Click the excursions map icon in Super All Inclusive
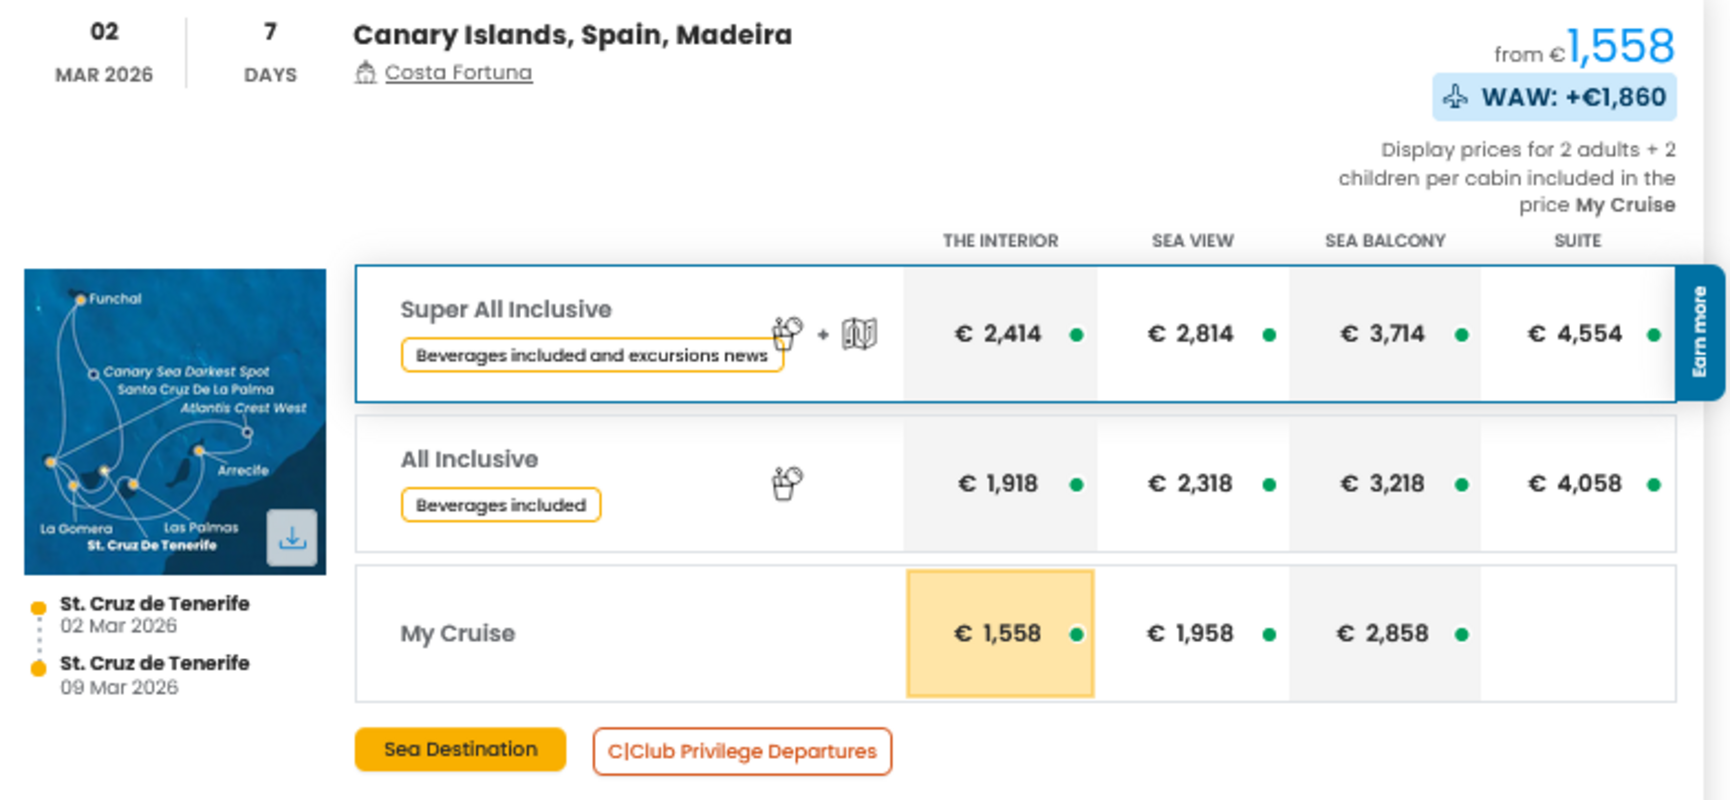The image size is (1730, 800). point(859,334)
